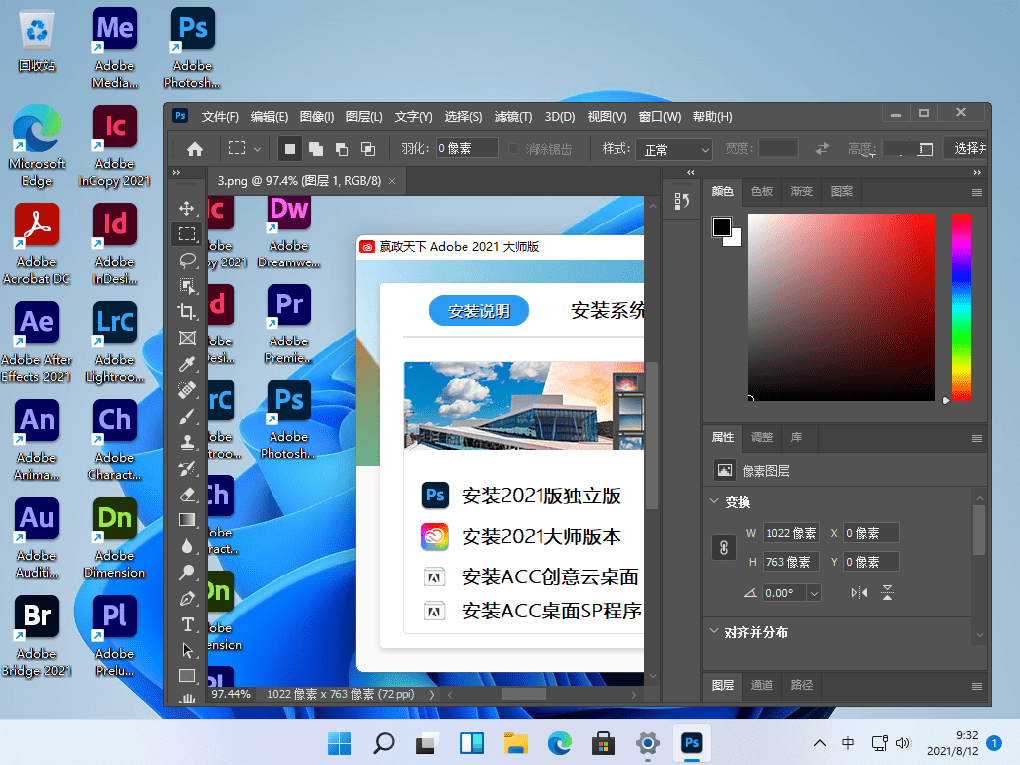
Task: Click the 羽化 feather input field
Action: tap(466, 148)
